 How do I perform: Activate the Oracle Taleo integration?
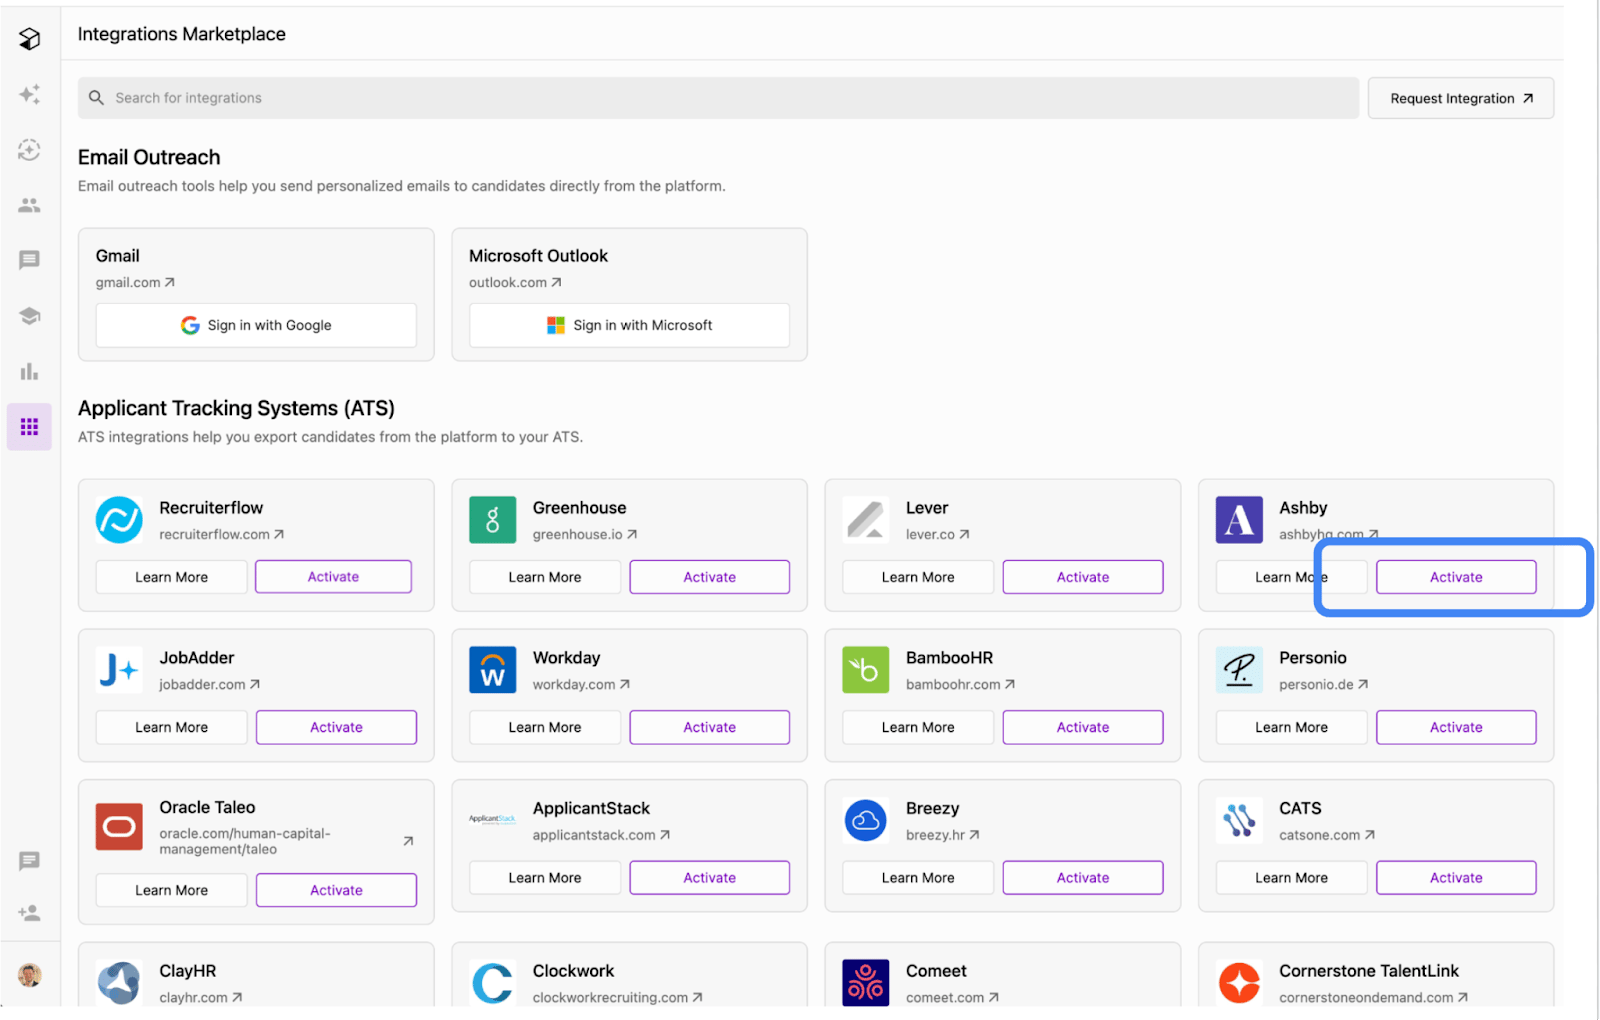pyautogui.click(x=336, y=890)
